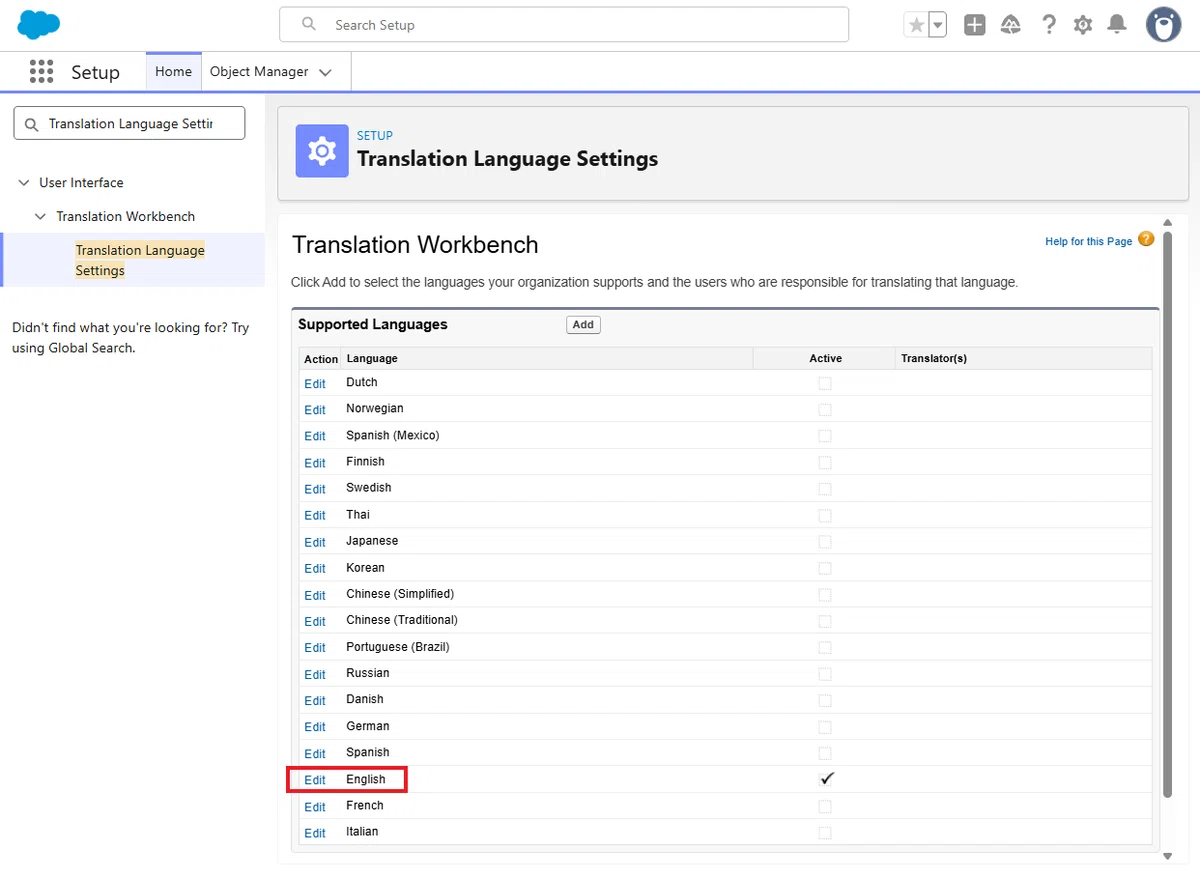This screenshot has width=1200, height=871.
Task: Switch to the Home tab
Action: (x=173, y=72)
